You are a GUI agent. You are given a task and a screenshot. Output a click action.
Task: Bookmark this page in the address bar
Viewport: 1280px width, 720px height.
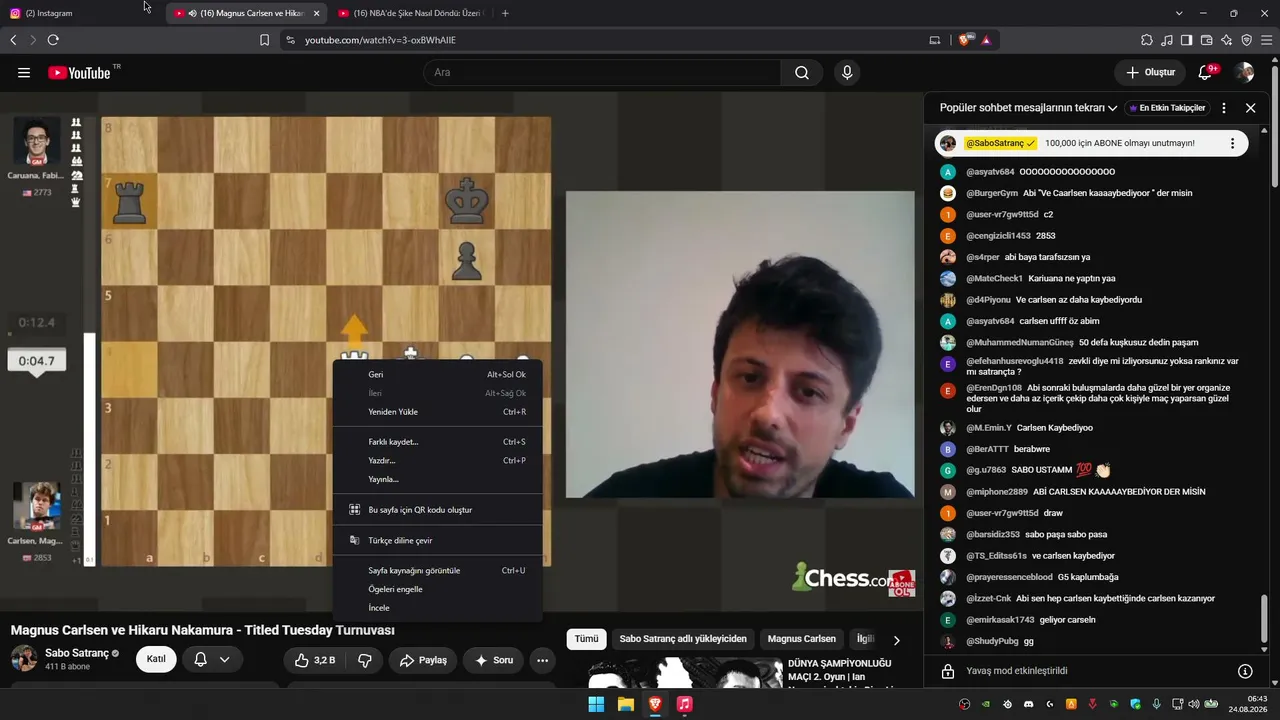tap(264, 40)
